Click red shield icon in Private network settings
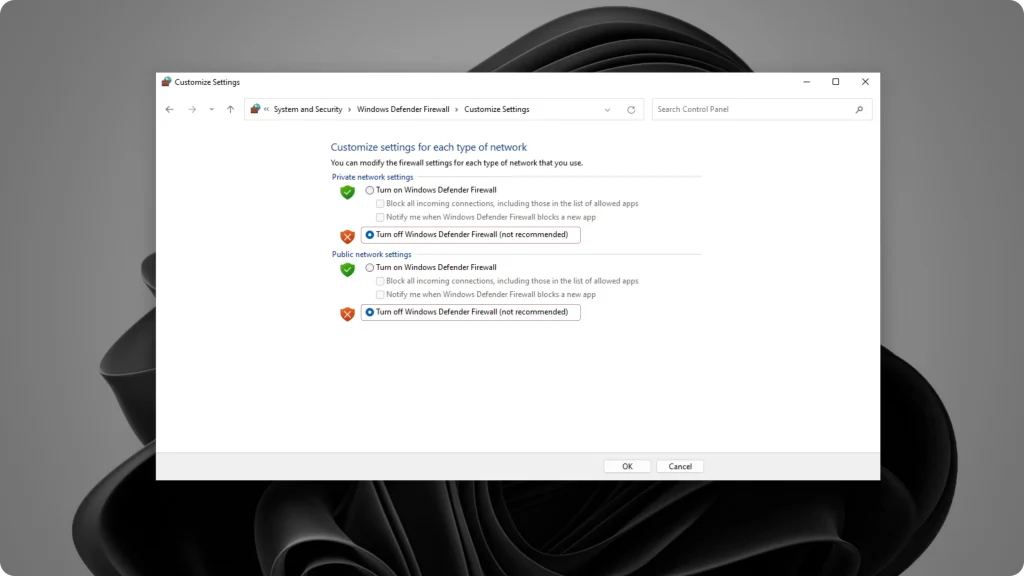This screenshot has width=1024, height=576. [x=347, y=236]
